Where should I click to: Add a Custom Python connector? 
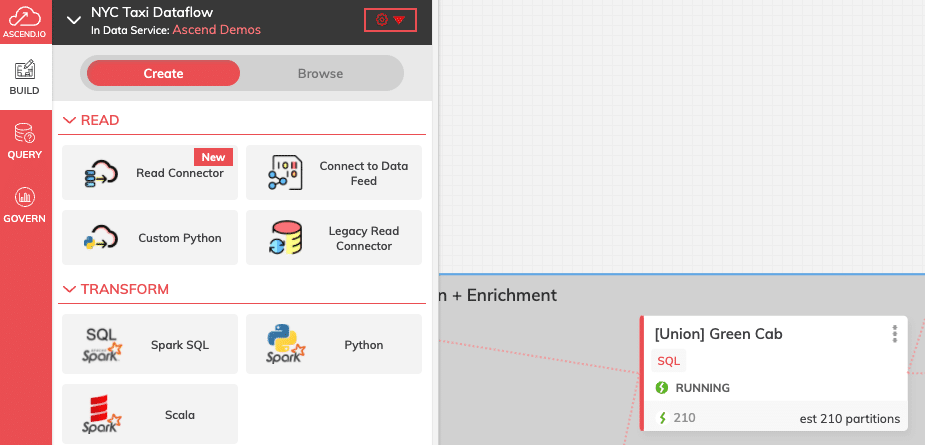coord(150,238)
